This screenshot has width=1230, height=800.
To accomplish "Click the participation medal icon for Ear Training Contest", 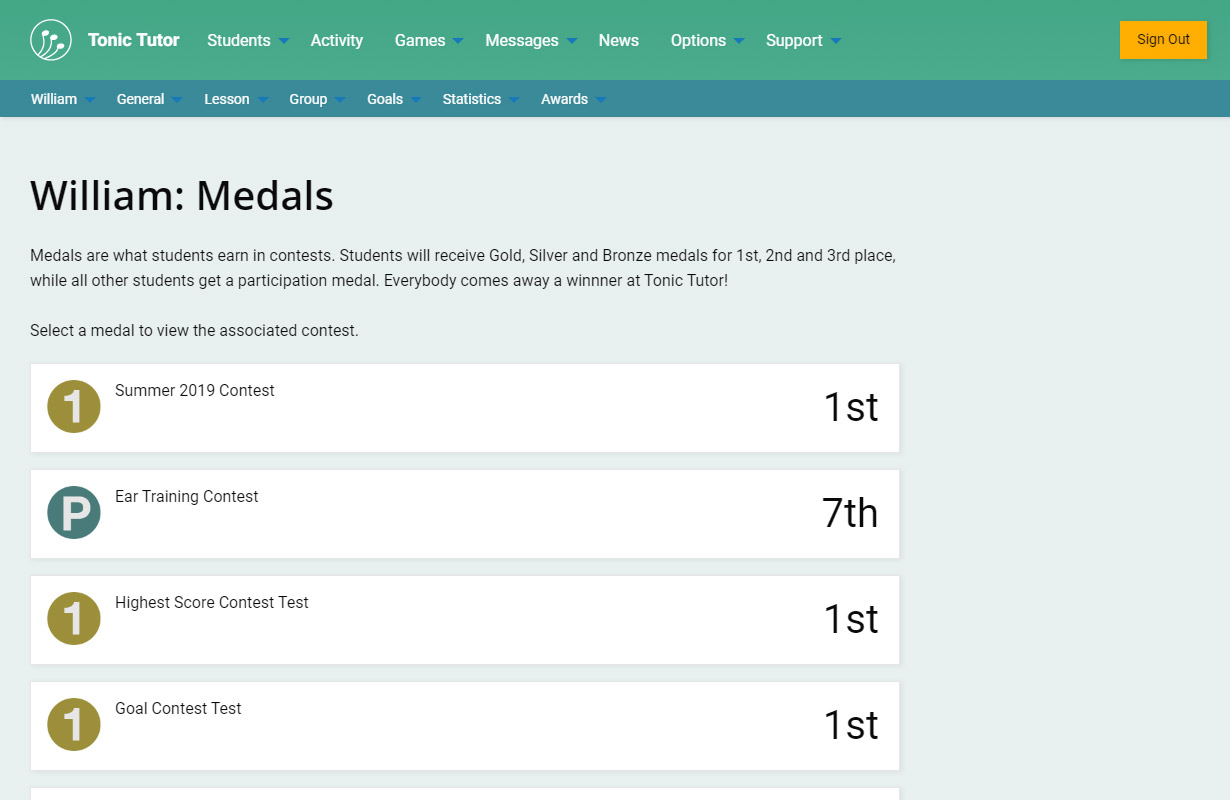I will click(74, 513).
